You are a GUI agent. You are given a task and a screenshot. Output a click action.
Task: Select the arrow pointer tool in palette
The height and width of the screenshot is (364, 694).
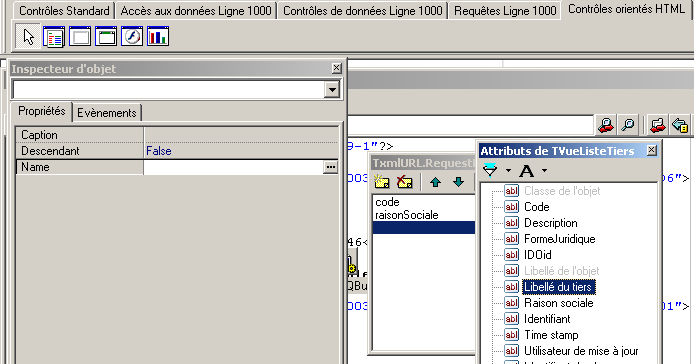coord(28,36)
